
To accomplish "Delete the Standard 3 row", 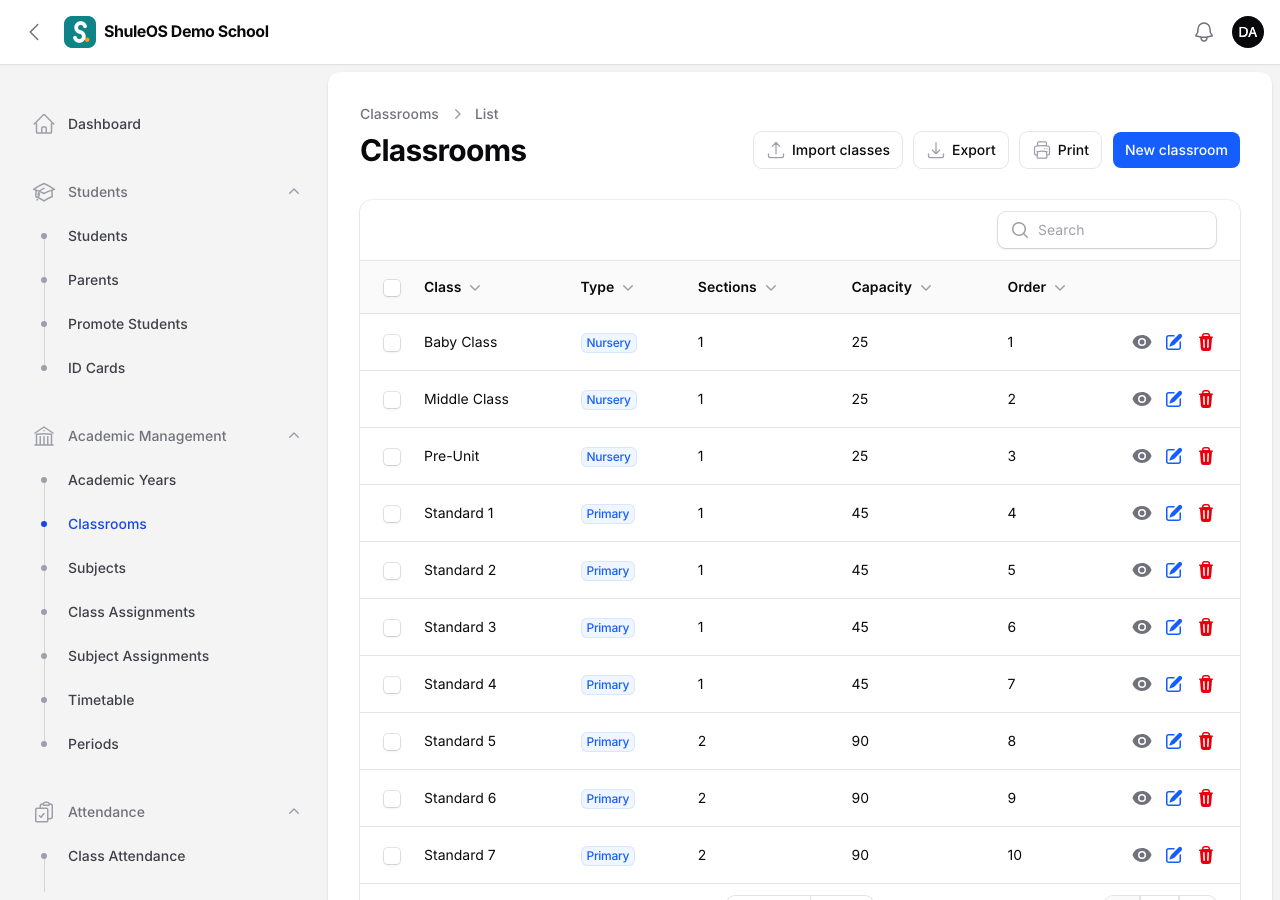I will point(1206,627).
